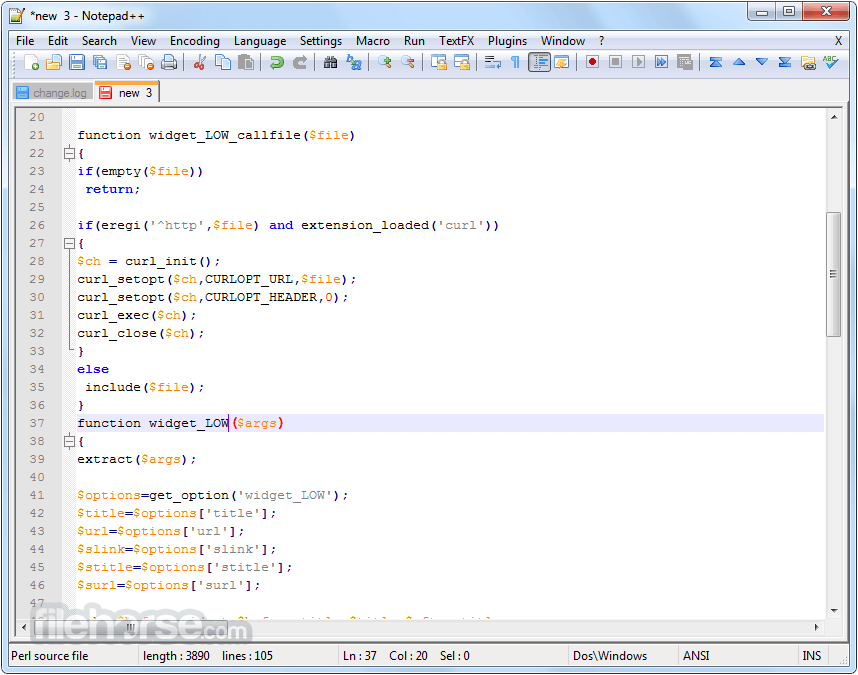Click the Save file icon

[x=77, y=62]
